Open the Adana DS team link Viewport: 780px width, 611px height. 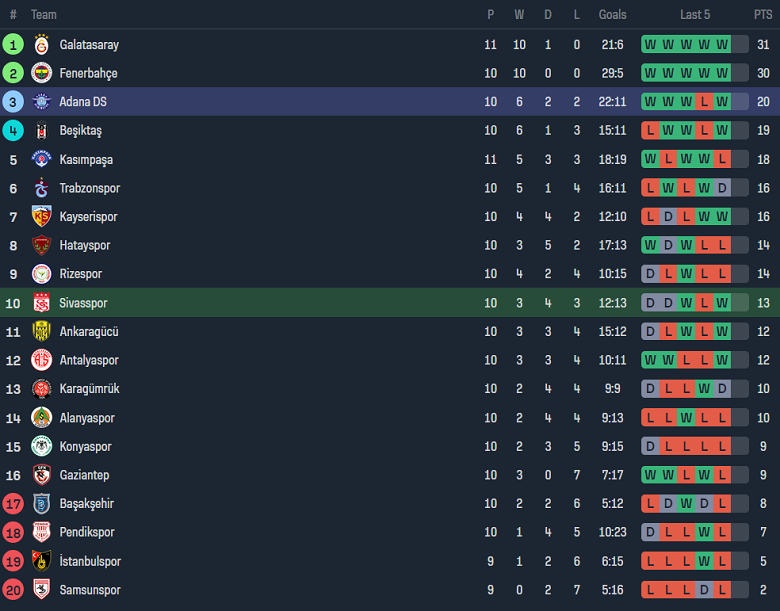[x=83, y=102]
